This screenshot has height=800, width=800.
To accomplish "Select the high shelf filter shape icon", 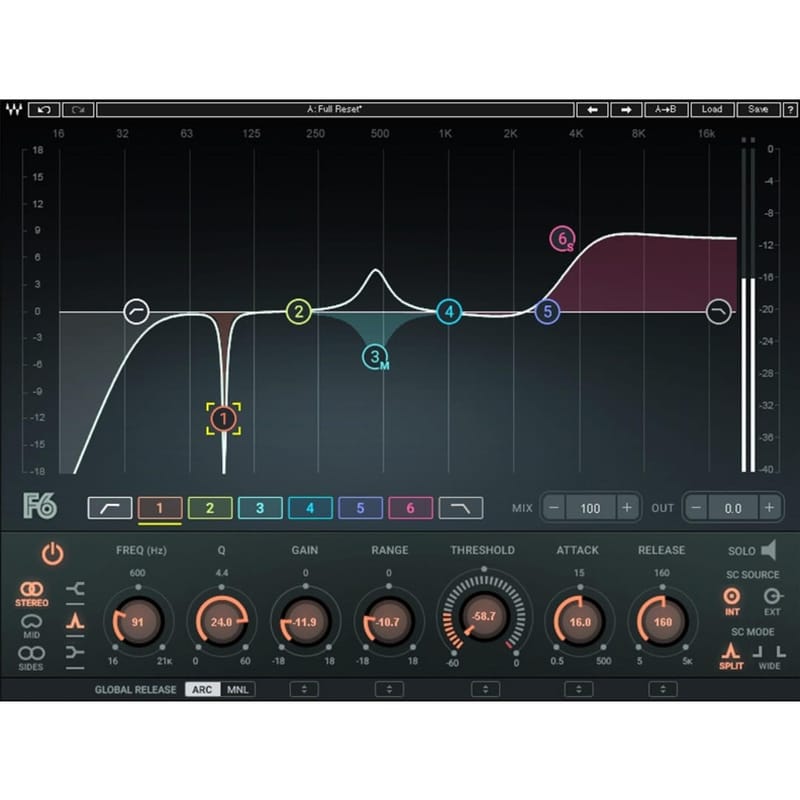I will tap(75, 652).
